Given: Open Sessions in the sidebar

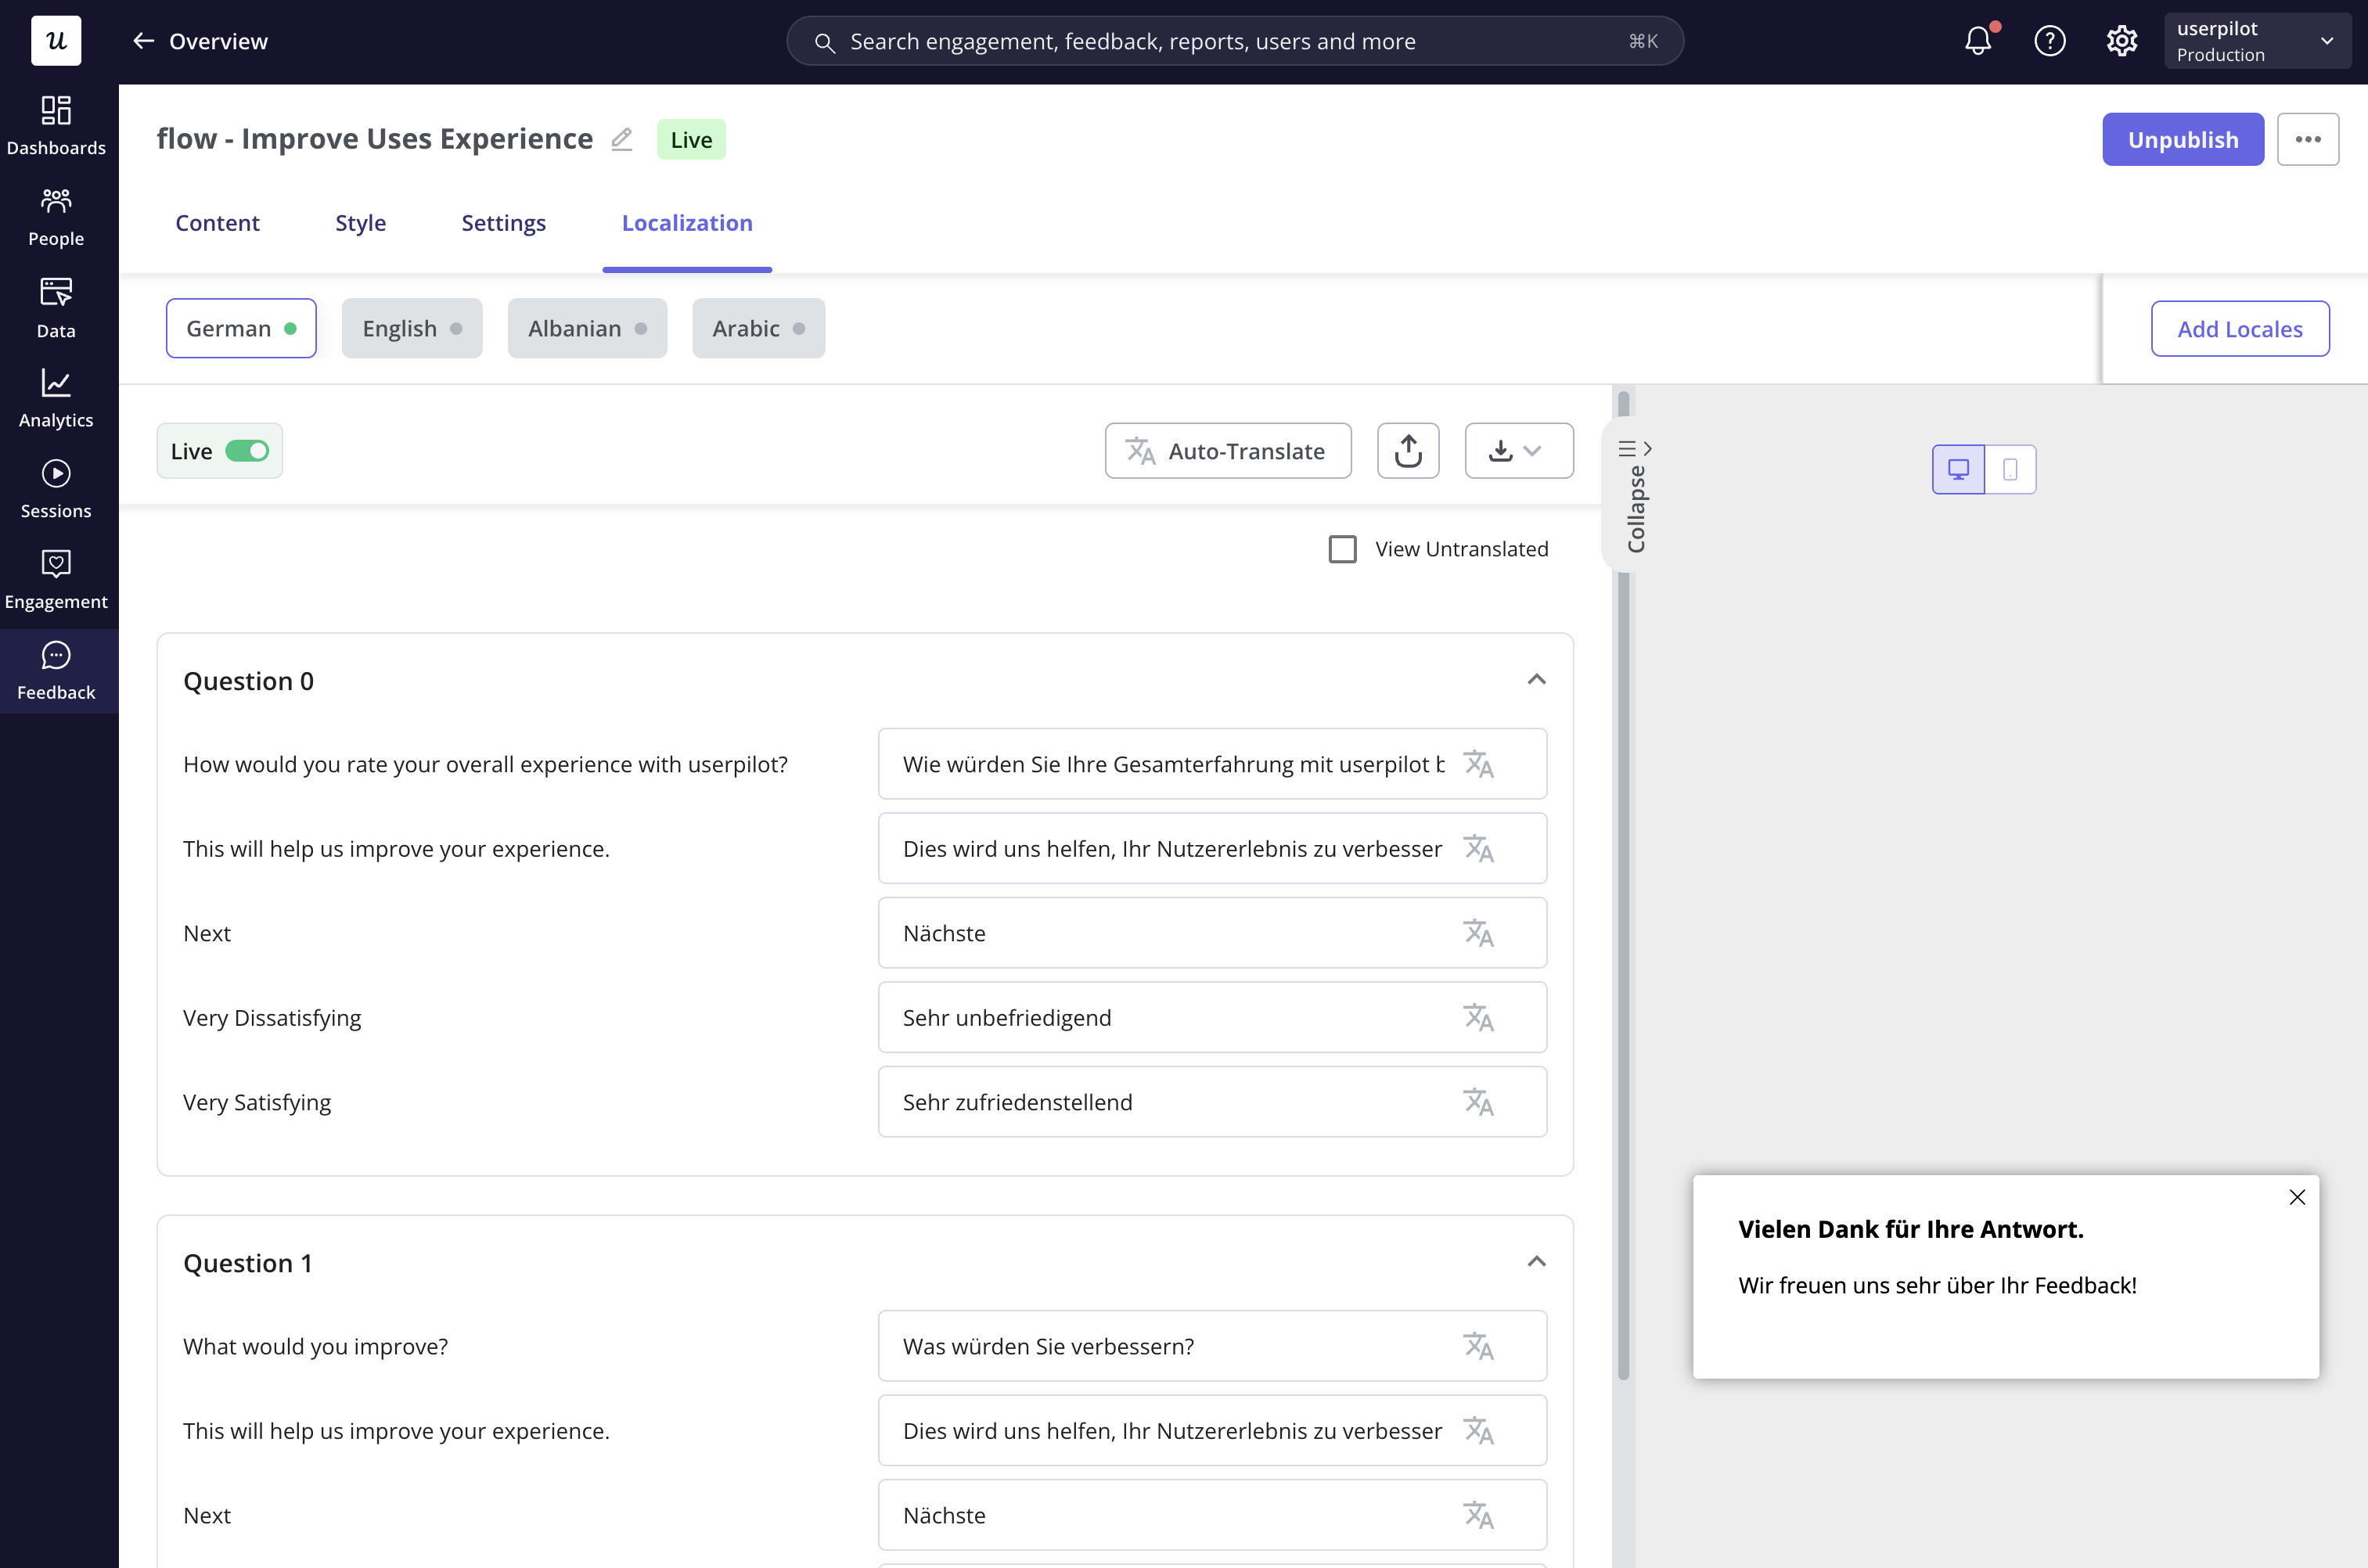Looking at the screenshot, I should click(56, 489).
